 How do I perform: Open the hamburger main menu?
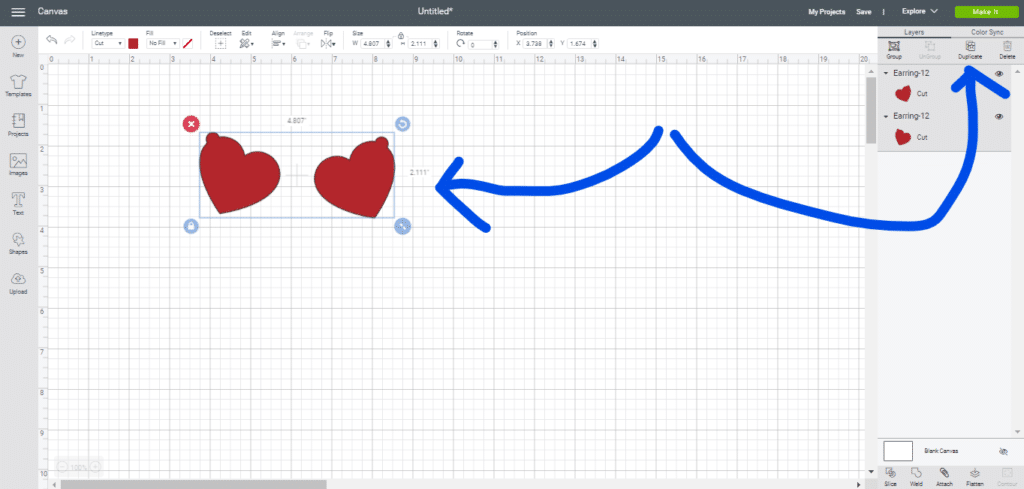point(18,11)
